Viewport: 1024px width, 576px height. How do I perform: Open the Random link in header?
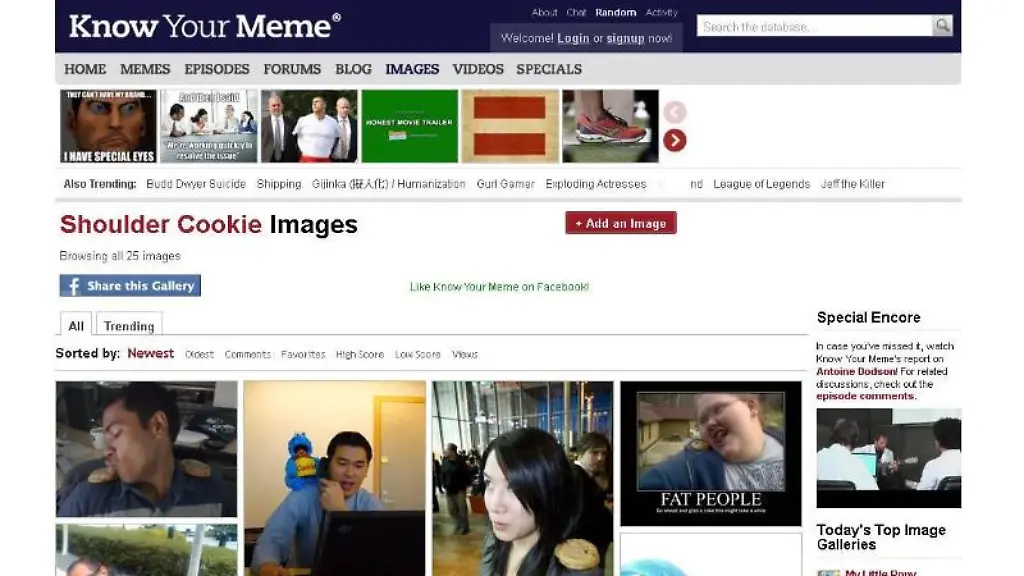click(x=615, y=13)
